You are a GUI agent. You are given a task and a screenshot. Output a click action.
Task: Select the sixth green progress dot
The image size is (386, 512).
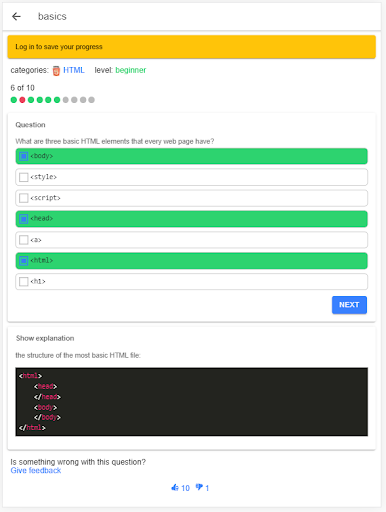[57, 100]
